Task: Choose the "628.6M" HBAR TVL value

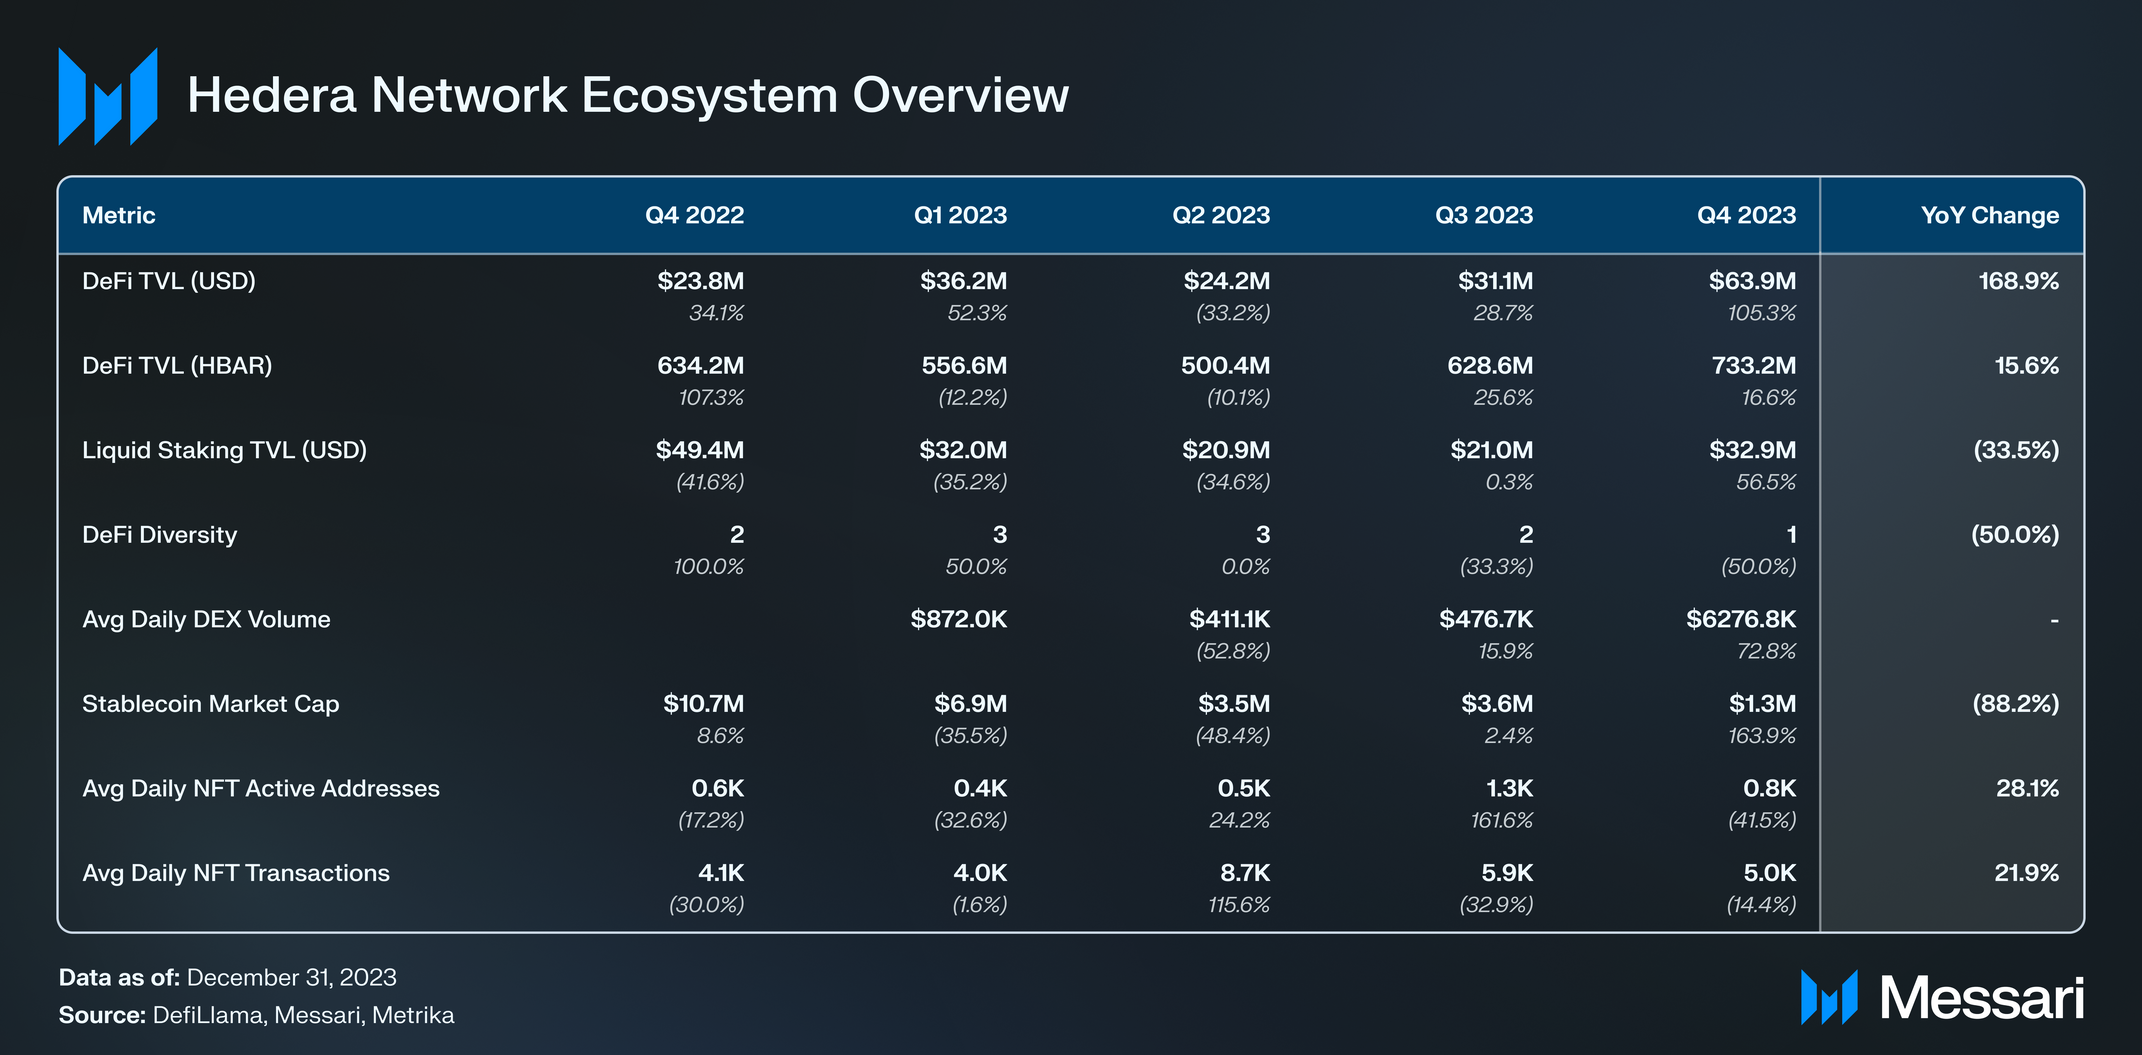Action: click(x=1490, y=366)
